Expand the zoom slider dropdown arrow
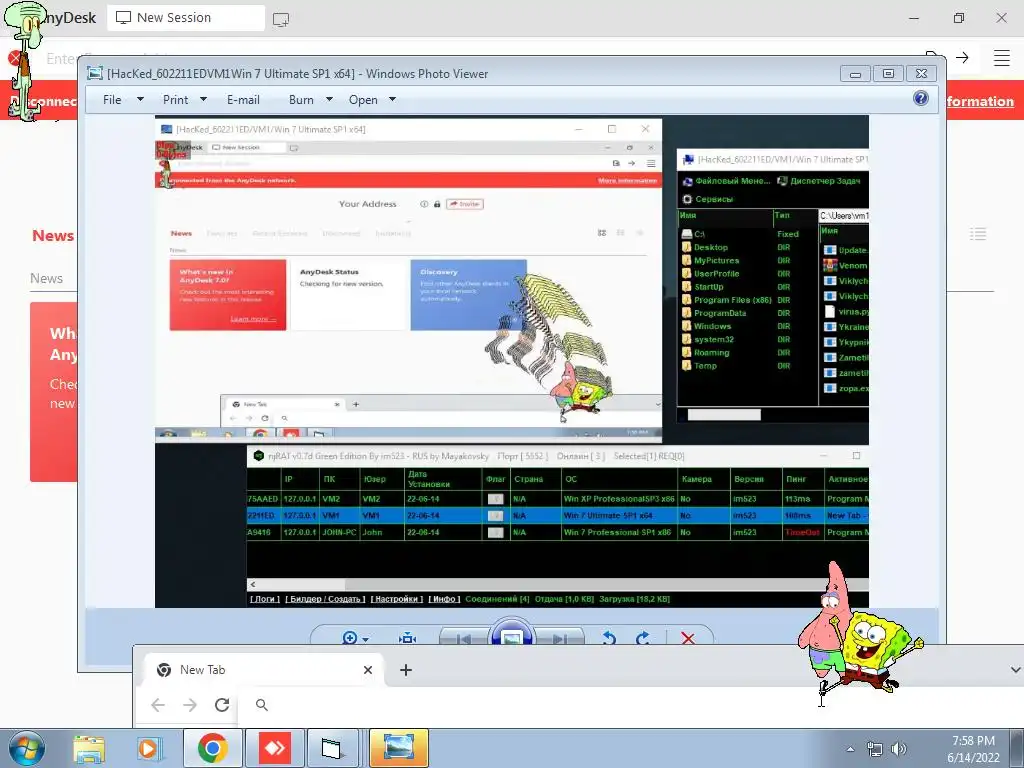Image resolution: width=1024 pixels, height=768 pixels. [366, 639]
